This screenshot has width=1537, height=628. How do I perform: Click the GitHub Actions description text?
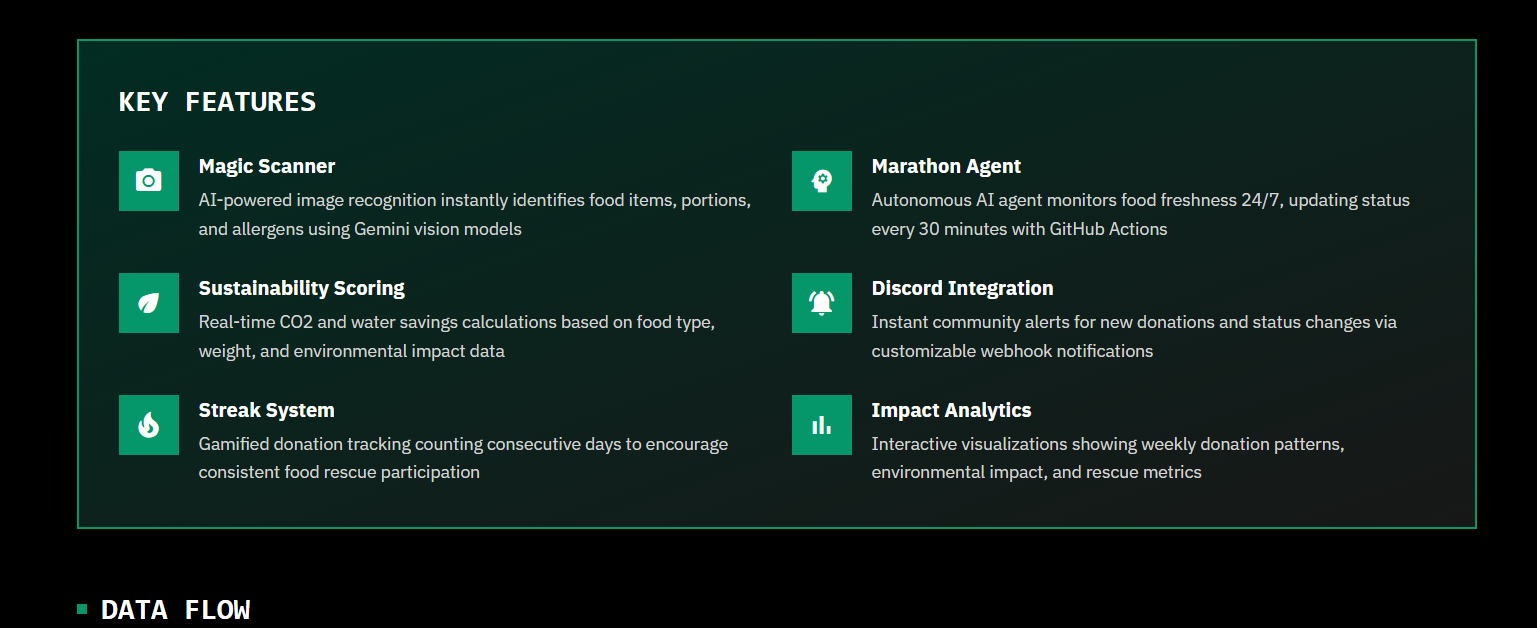pos(1141,214)
